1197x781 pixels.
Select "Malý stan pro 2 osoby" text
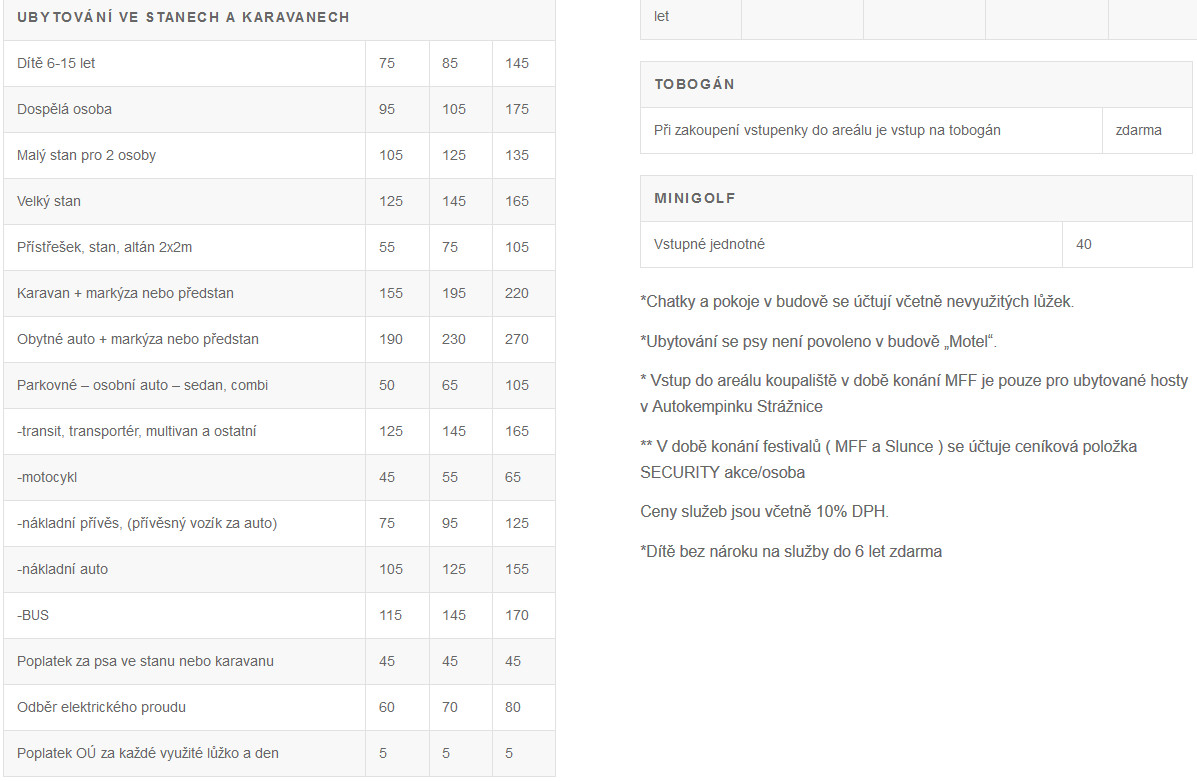(87, 155)
